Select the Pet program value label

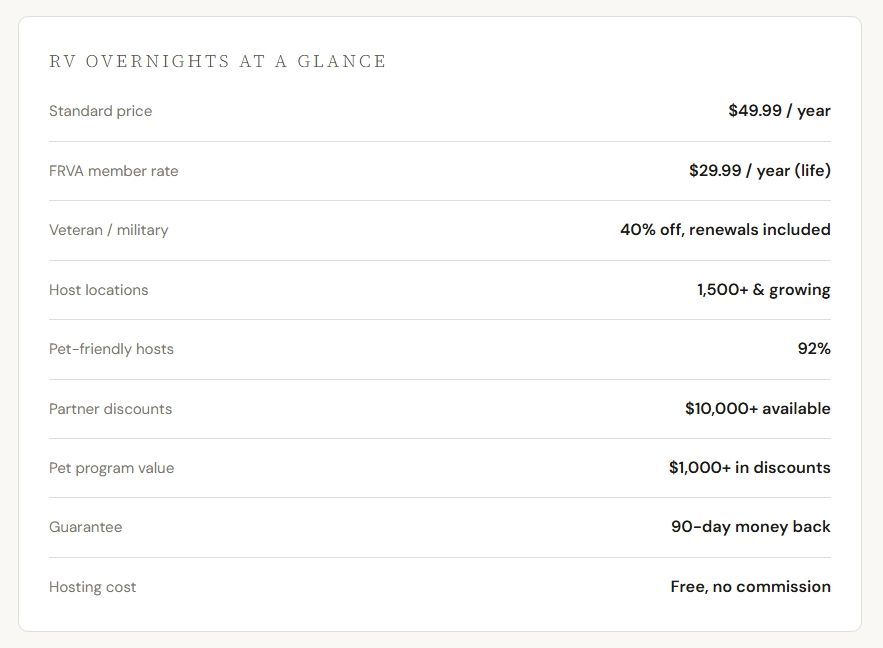point(112,468)
